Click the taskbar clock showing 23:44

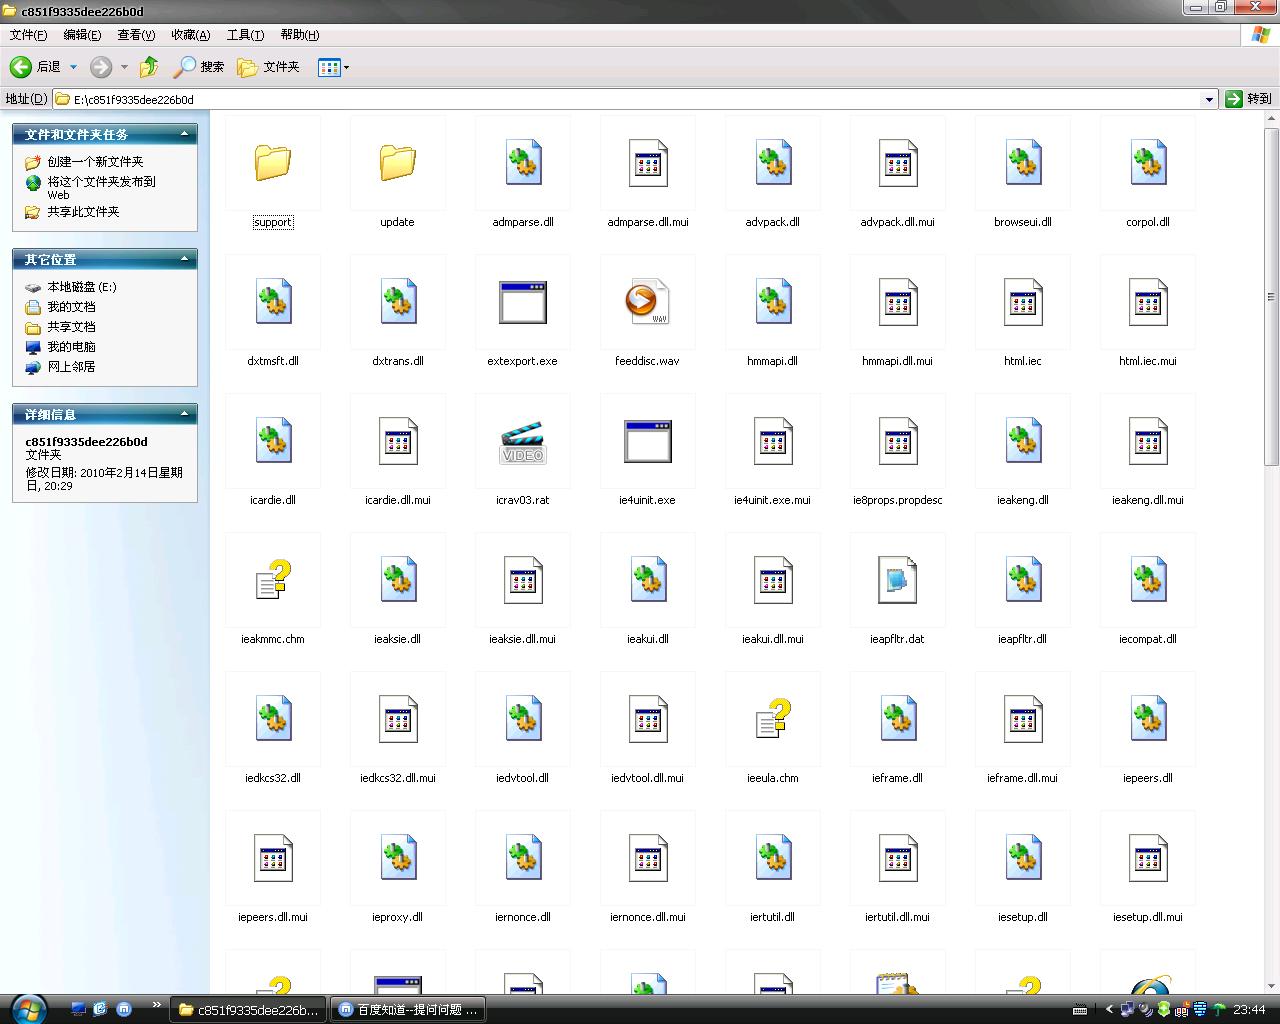pos(1249,1010)
